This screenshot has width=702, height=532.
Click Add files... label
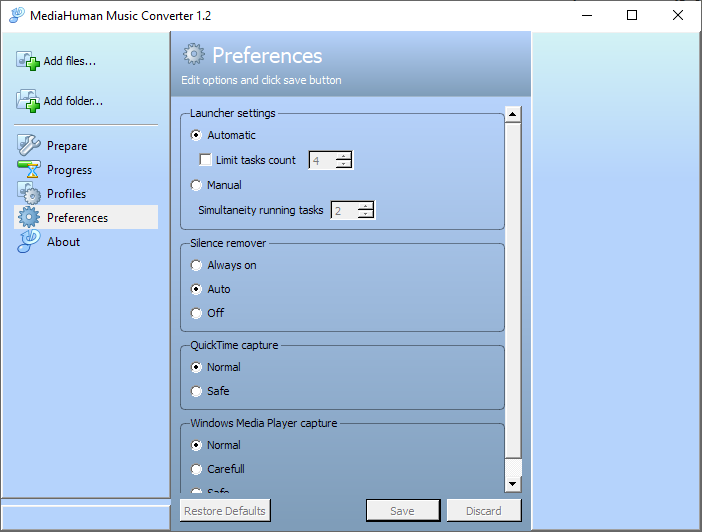point(70,61)
